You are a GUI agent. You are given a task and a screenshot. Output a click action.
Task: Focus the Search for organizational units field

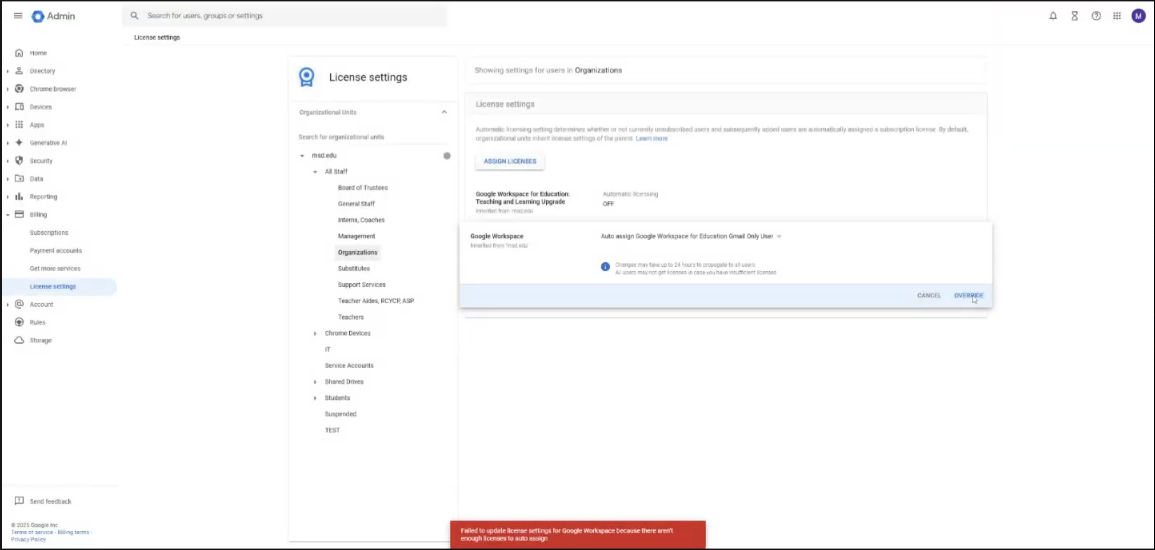point(373,137)
